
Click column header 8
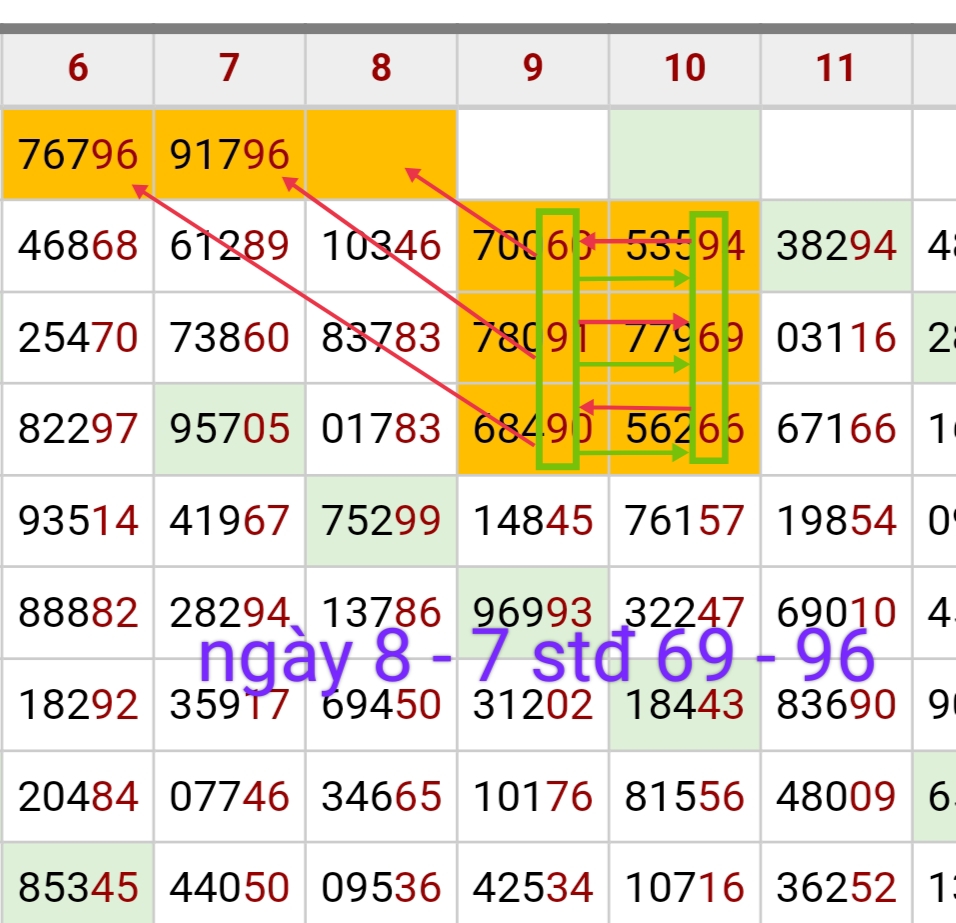pos(381,68)
